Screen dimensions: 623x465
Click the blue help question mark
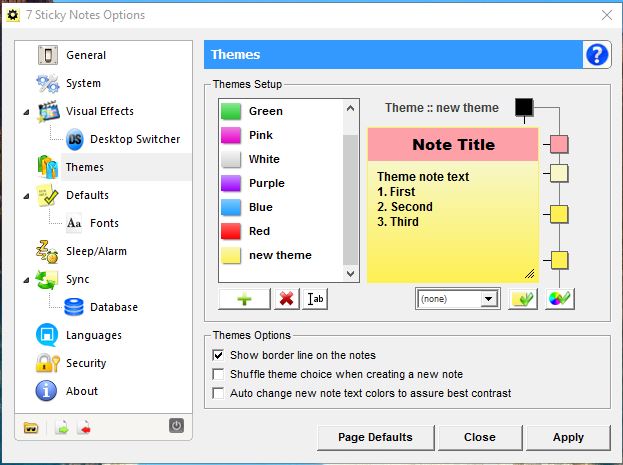pyautogui.click(x=597, y=54)
